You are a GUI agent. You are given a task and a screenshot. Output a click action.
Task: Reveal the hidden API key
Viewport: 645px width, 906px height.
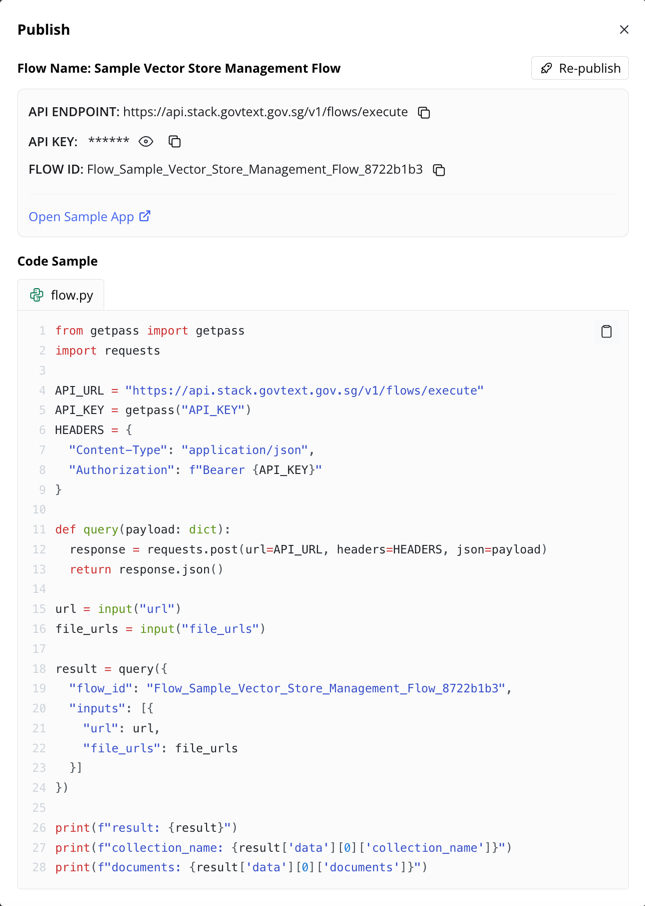point(146,142)
